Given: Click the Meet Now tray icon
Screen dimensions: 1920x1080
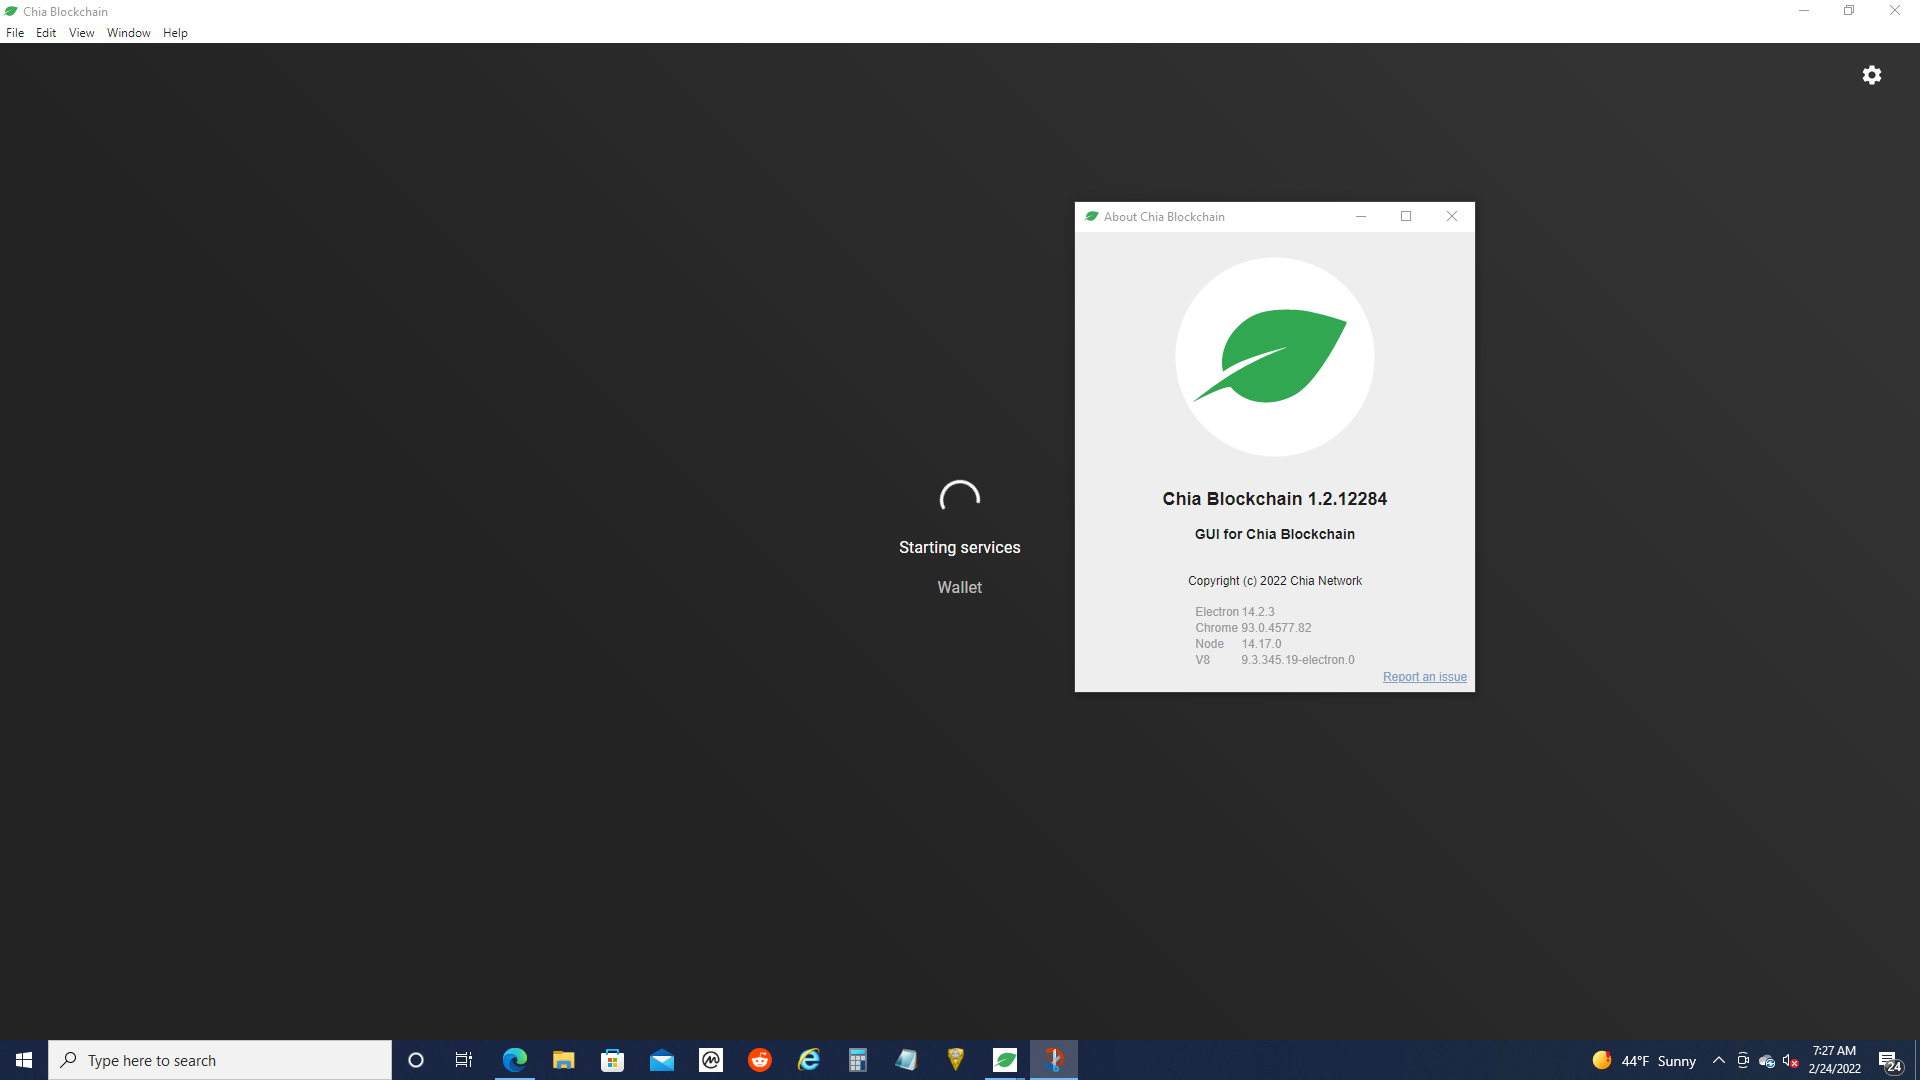Looking at the screenshot, I should point(1742,1060).
